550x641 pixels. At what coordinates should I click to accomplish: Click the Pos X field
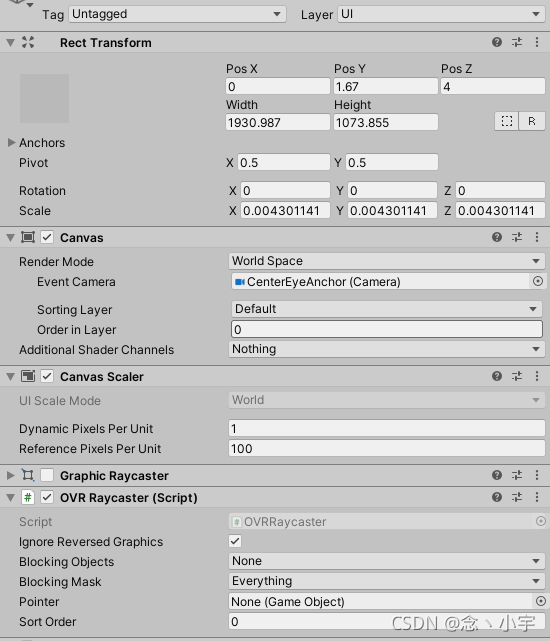click(x=278, y=86)
